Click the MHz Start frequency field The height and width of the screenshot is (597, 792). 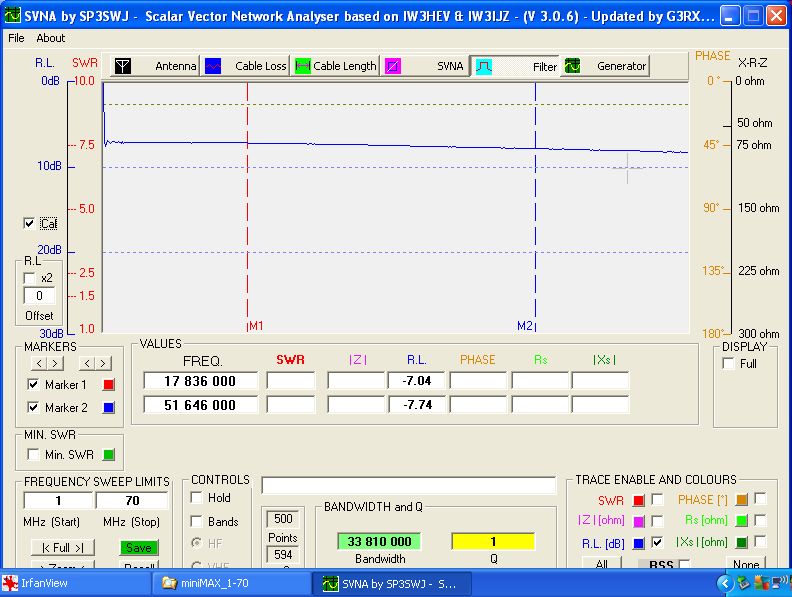59,500
